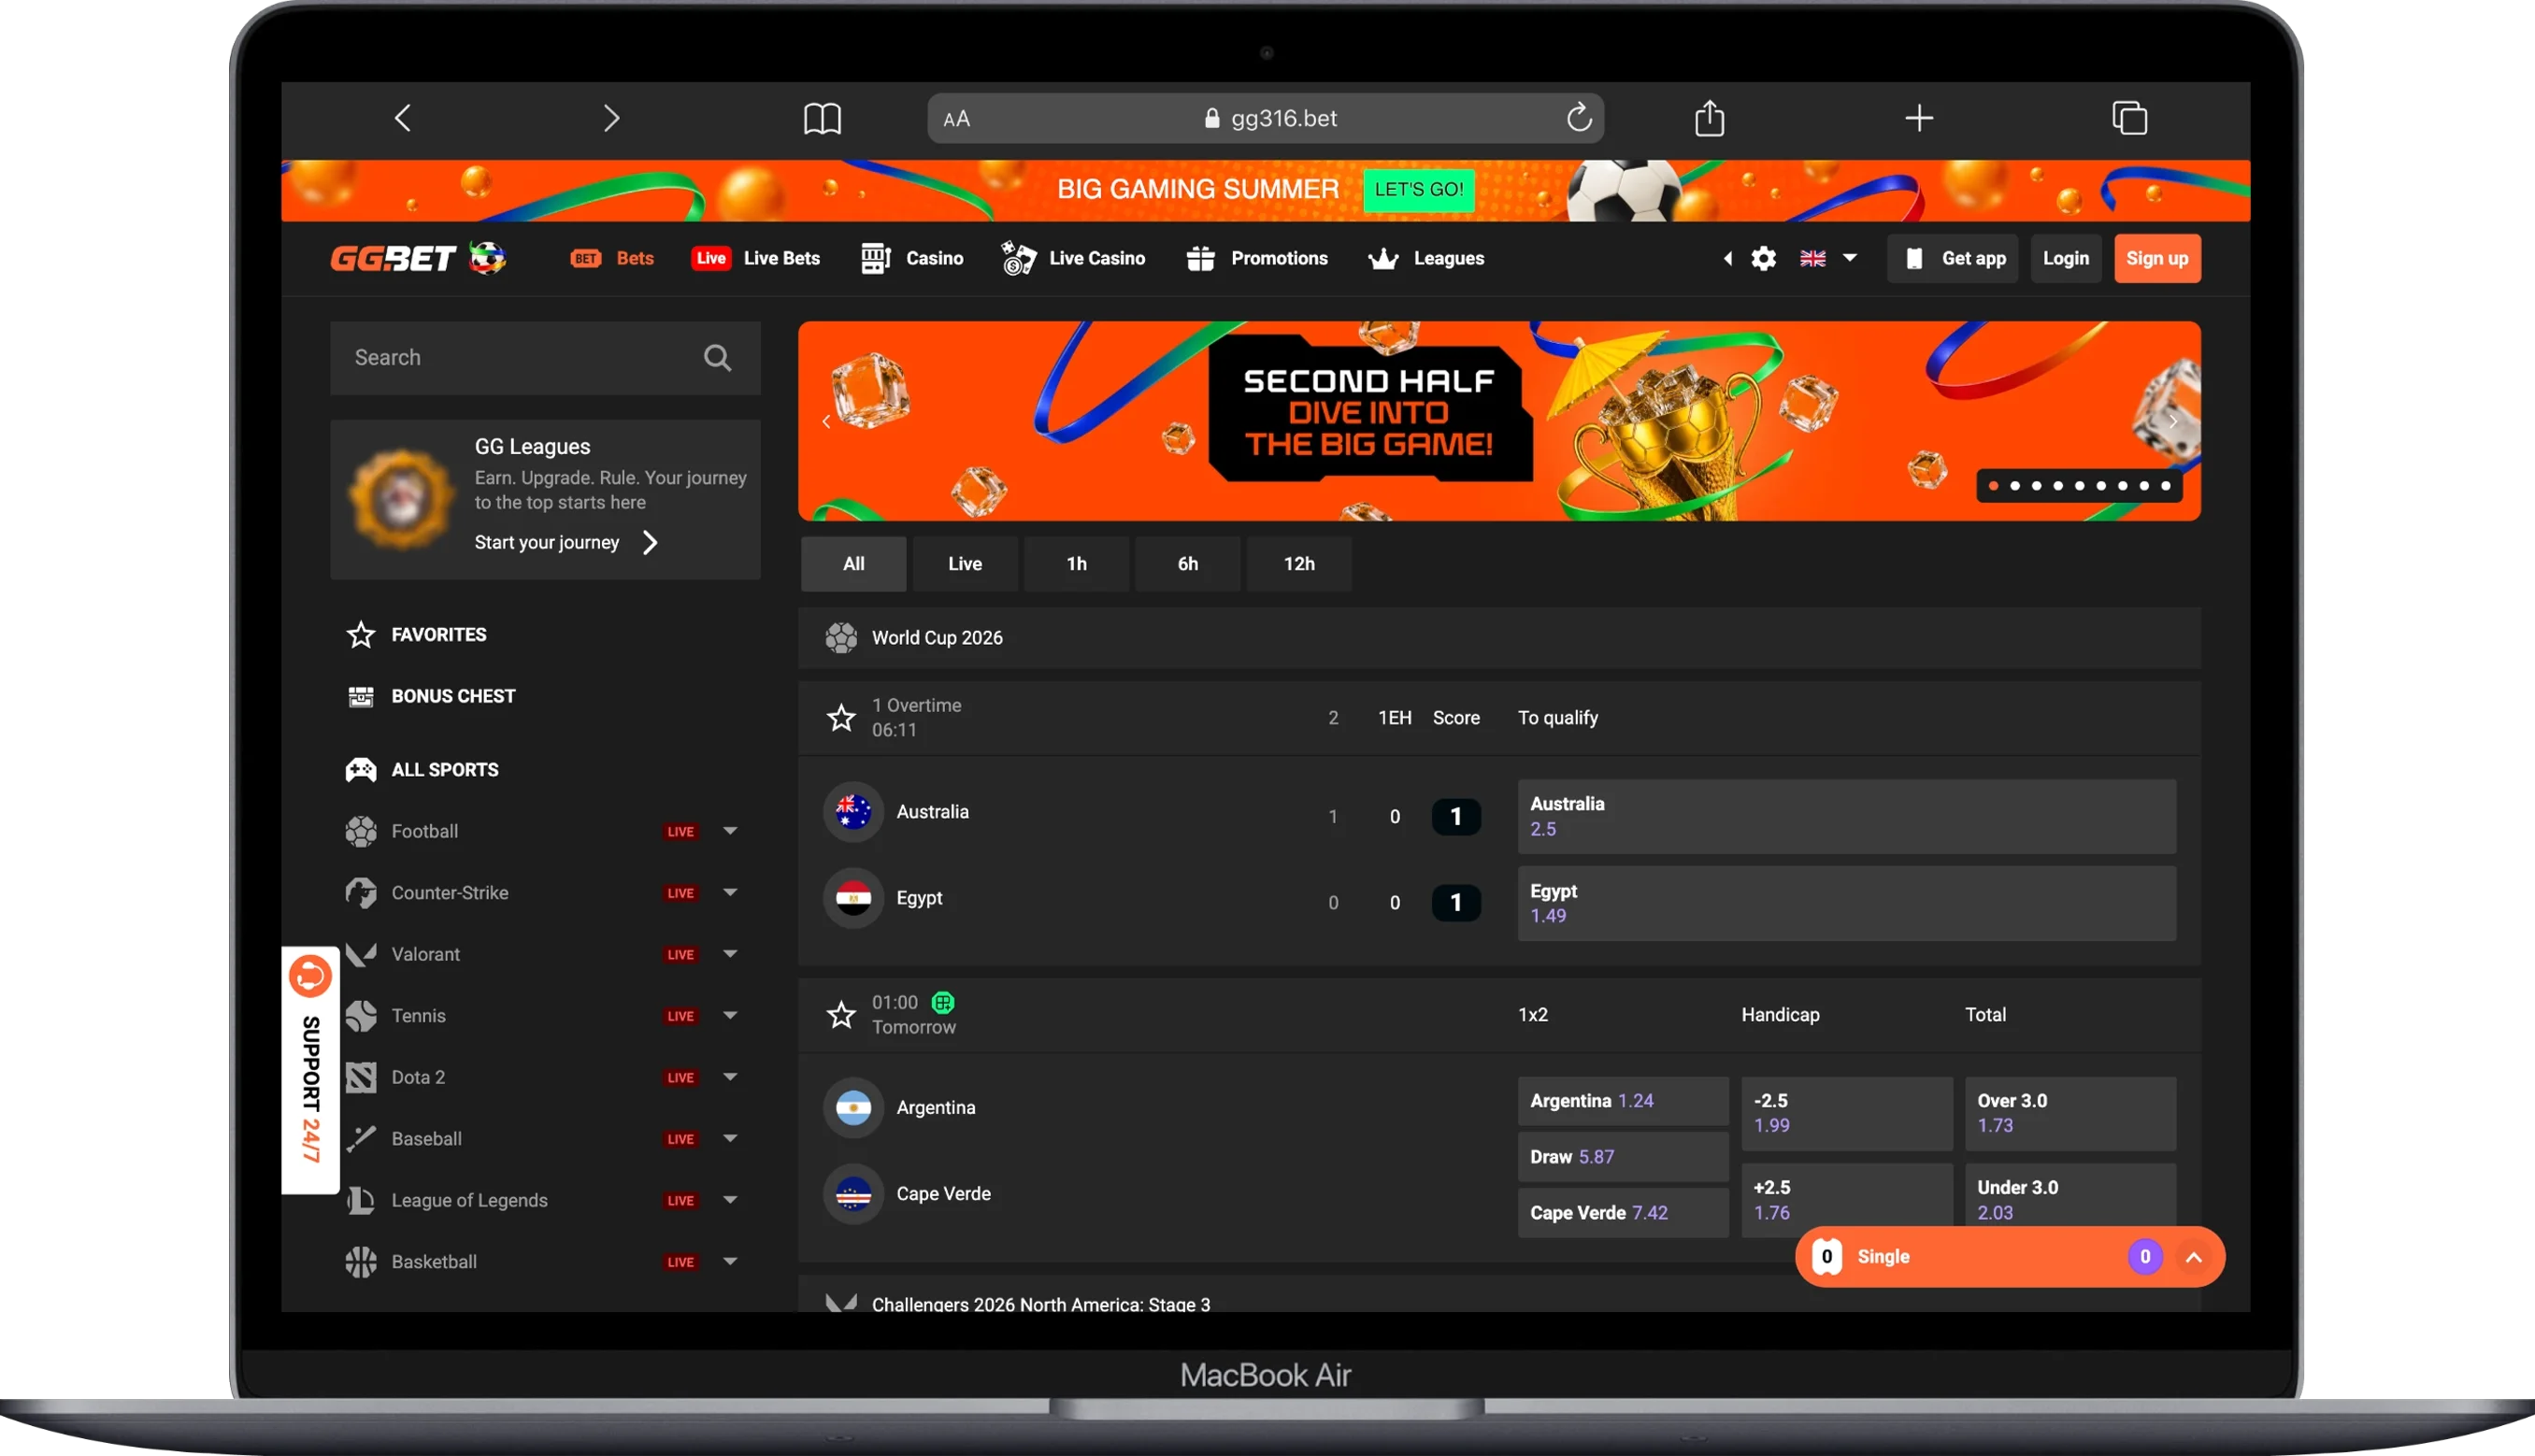Select Baseball in the sports list
This screenshot has height=1456, width=2535.
pyautogui.click(x=426, y=1138)
